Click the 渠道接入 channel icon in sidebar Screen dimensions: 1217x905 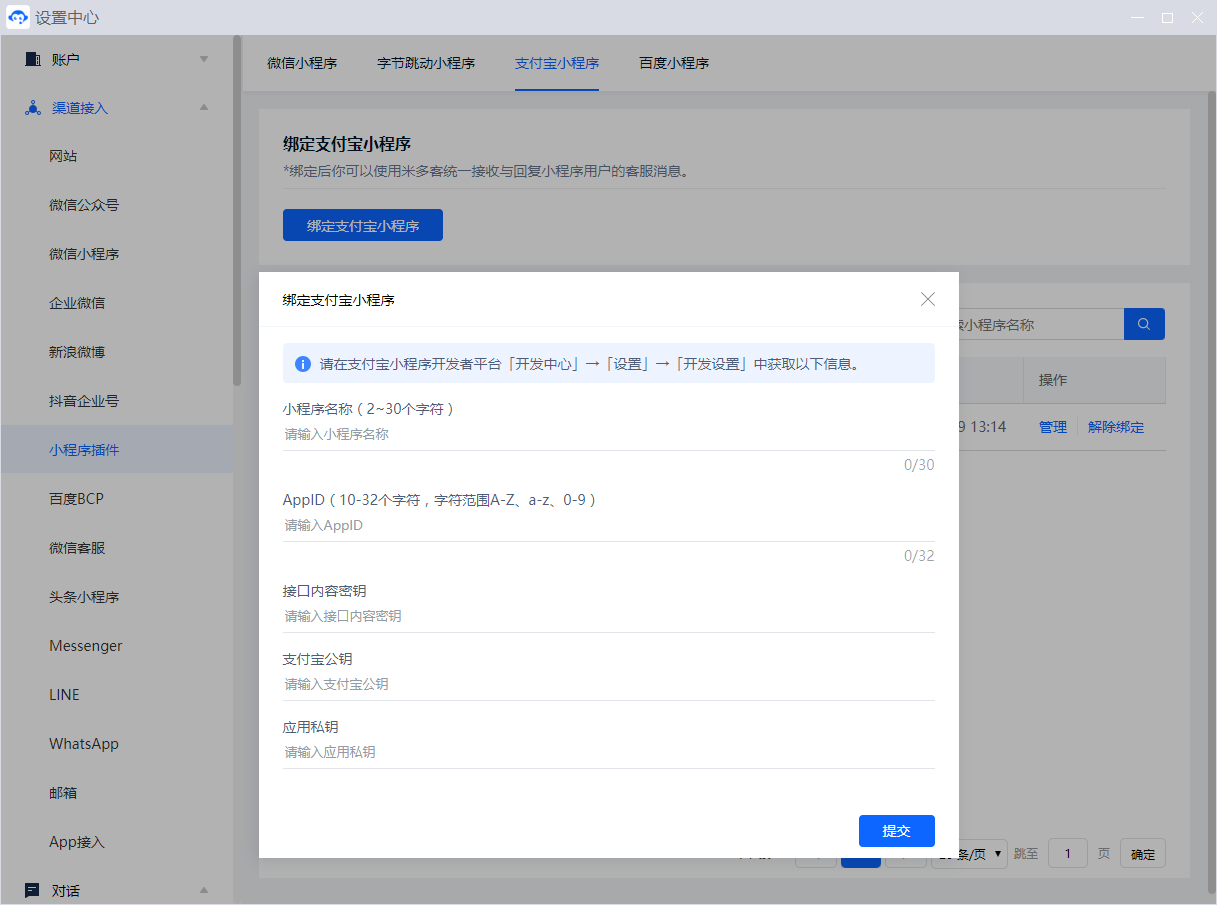pos(32,108)
